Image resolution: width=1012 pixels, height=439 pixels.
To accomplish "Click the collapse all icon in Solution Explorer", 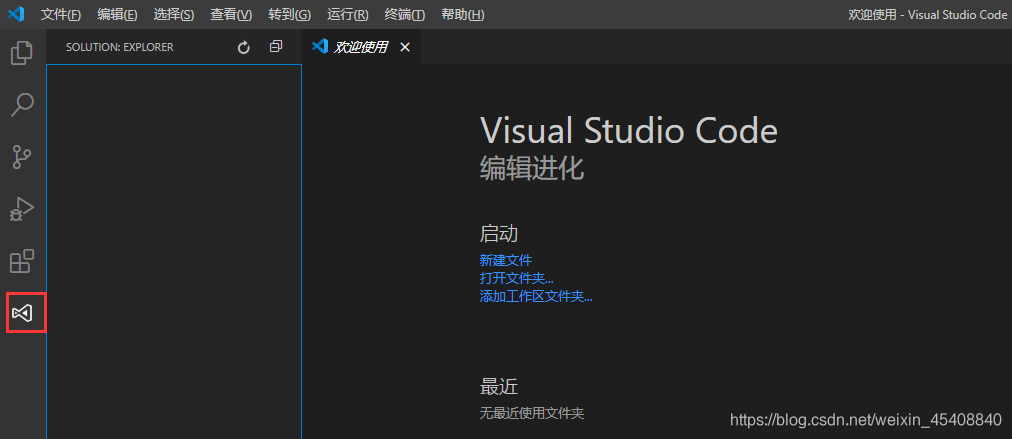I will point(276,46).
